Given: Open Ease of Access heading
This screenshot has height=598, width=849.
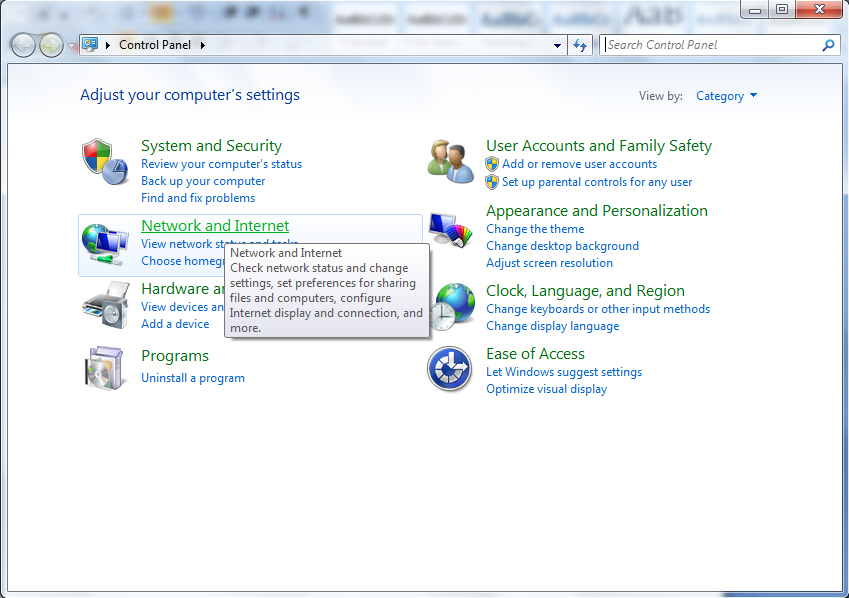Looking at the screenshot, I should pyautogui.click(x=535, y=354).
